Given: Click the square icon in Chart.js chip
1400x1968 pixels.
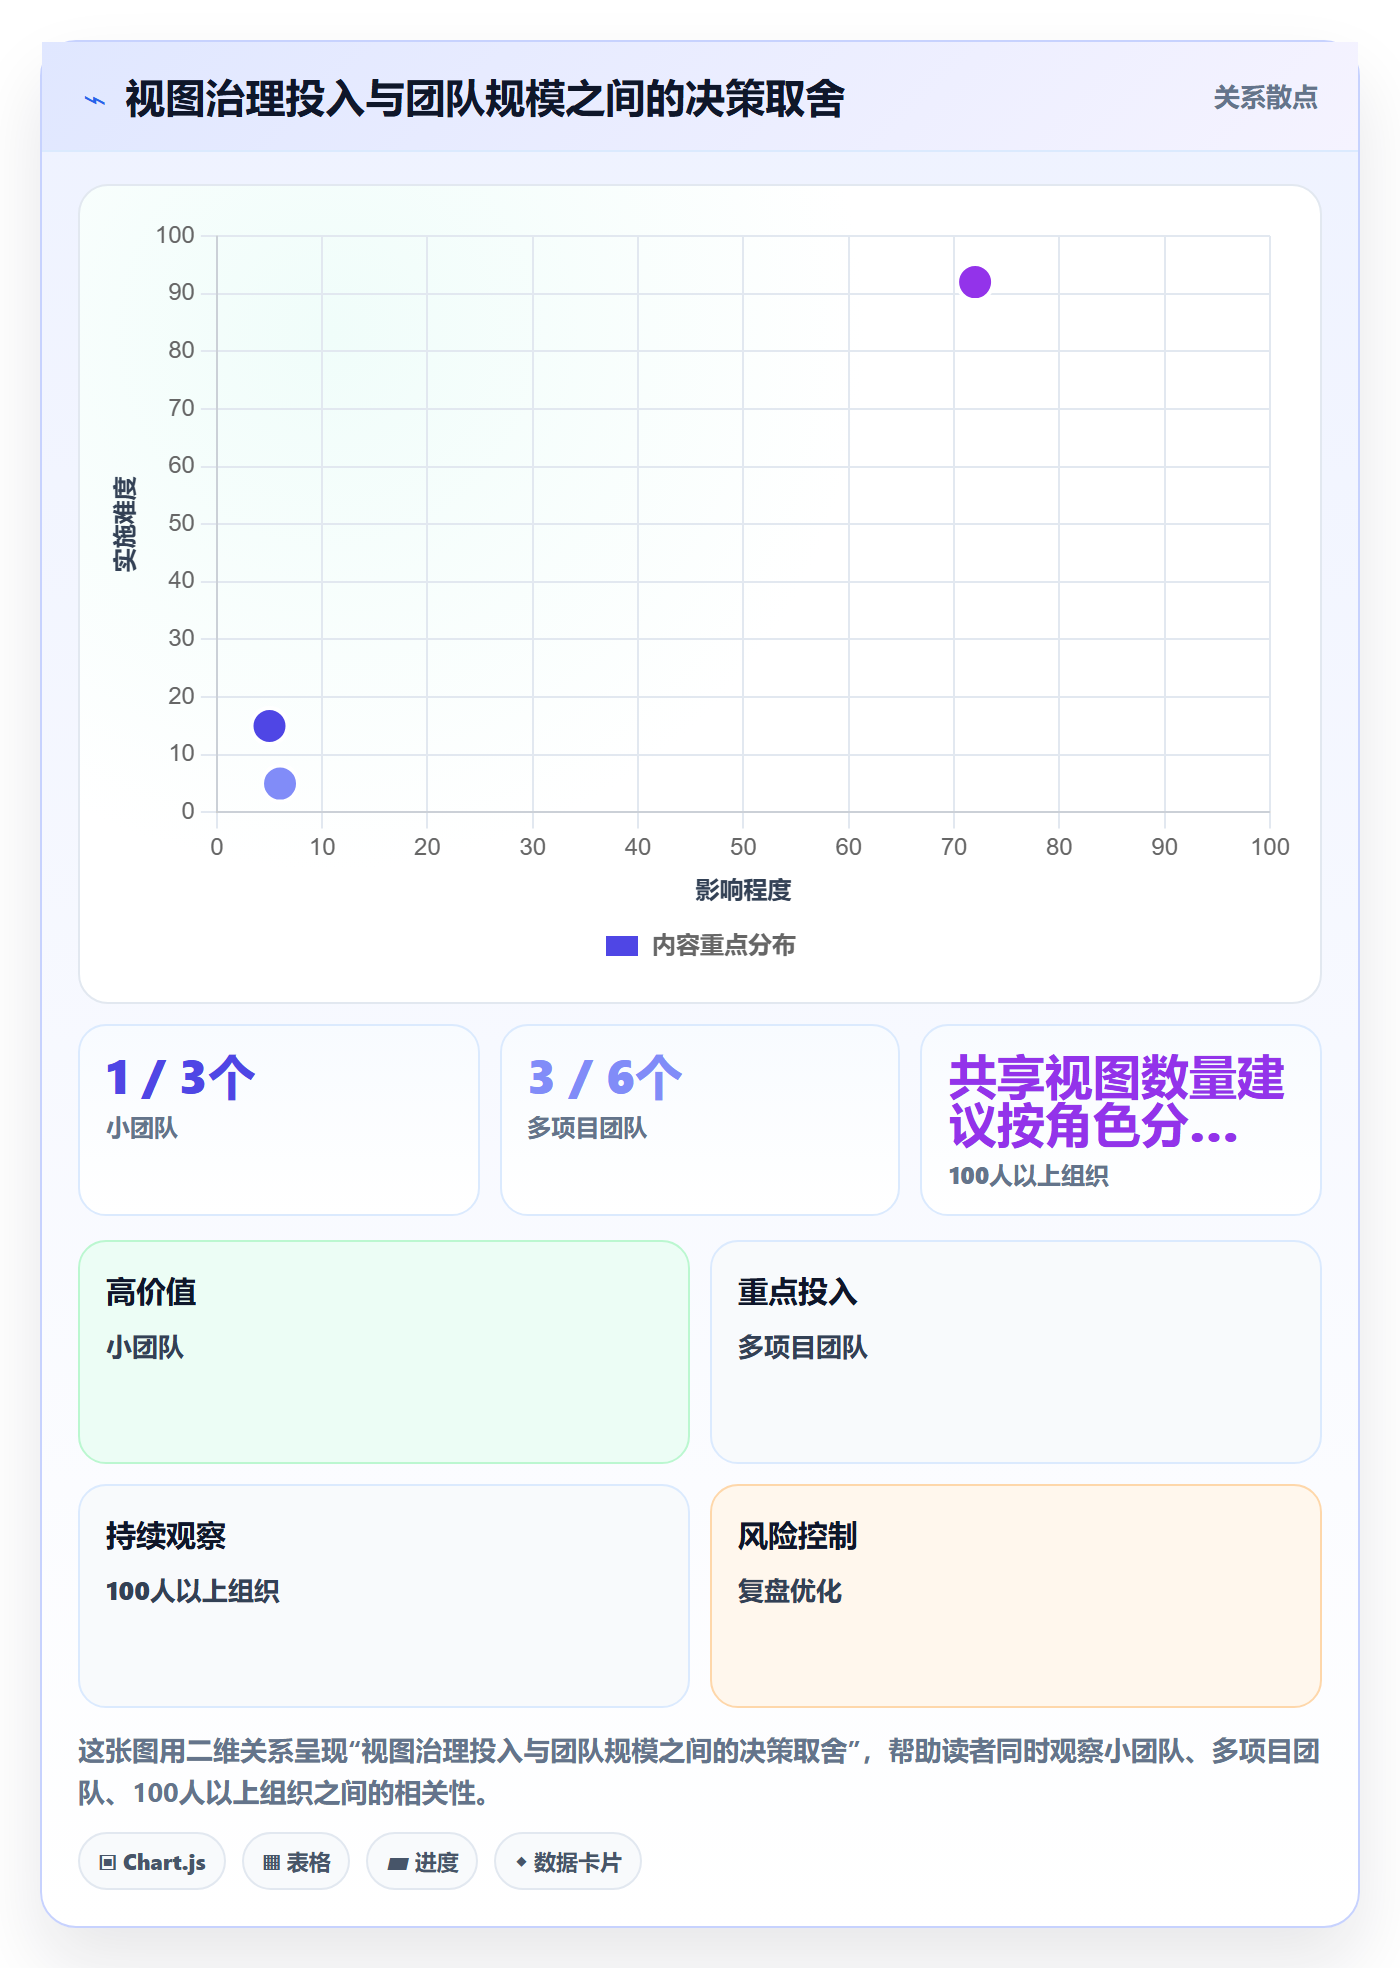Looking at the screenshot, I should coord(108,1862).
